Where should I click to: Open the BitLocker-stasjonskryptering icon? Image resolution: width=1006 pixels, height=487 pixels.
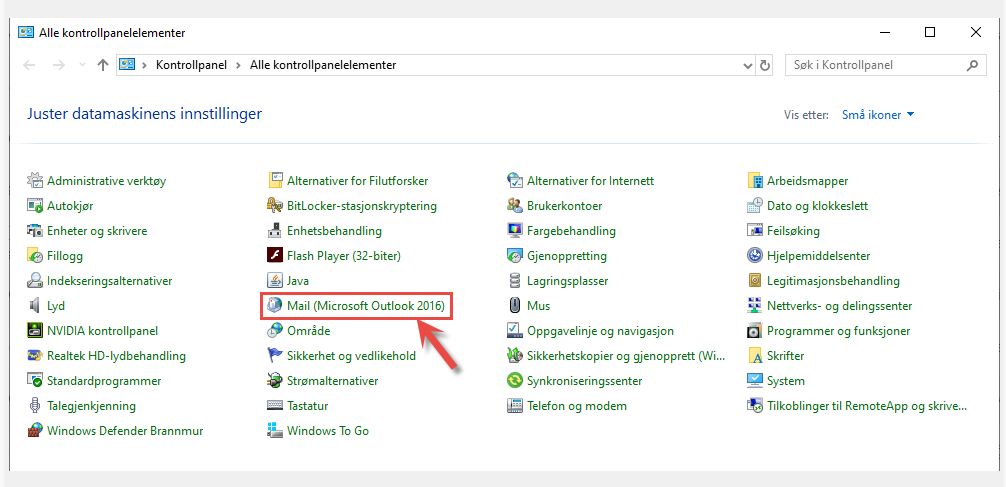click(275, 206)
